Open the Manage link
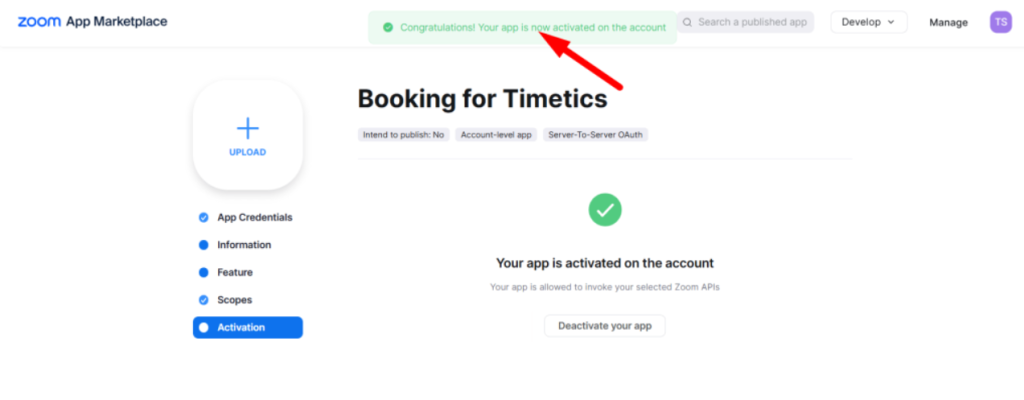The height and width of the screenshot is (400, 1024). pyautogui.click(x=948, y=22)
